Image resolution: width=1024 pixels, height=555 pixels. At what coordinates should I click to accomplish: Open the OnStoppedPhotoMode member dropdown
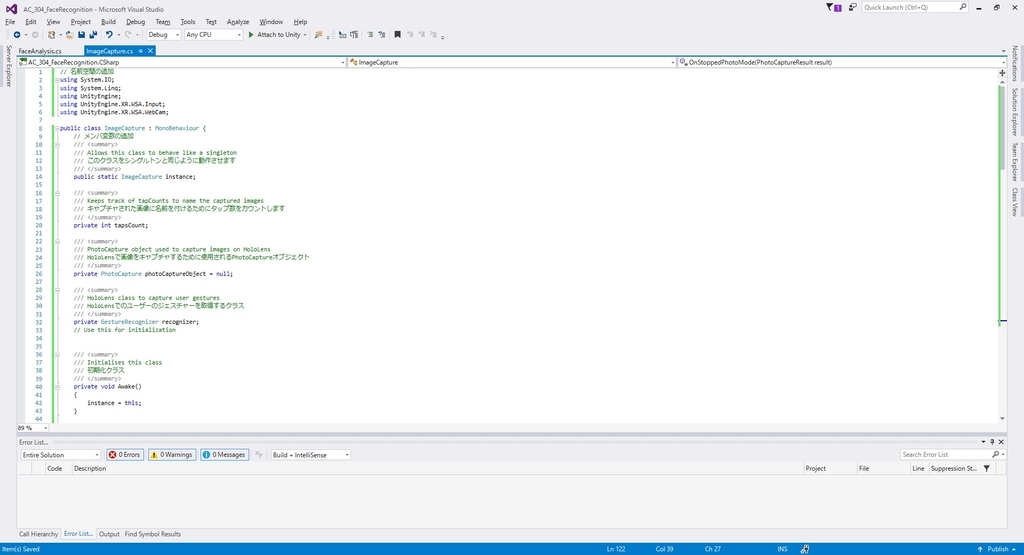tap(842, 62)
